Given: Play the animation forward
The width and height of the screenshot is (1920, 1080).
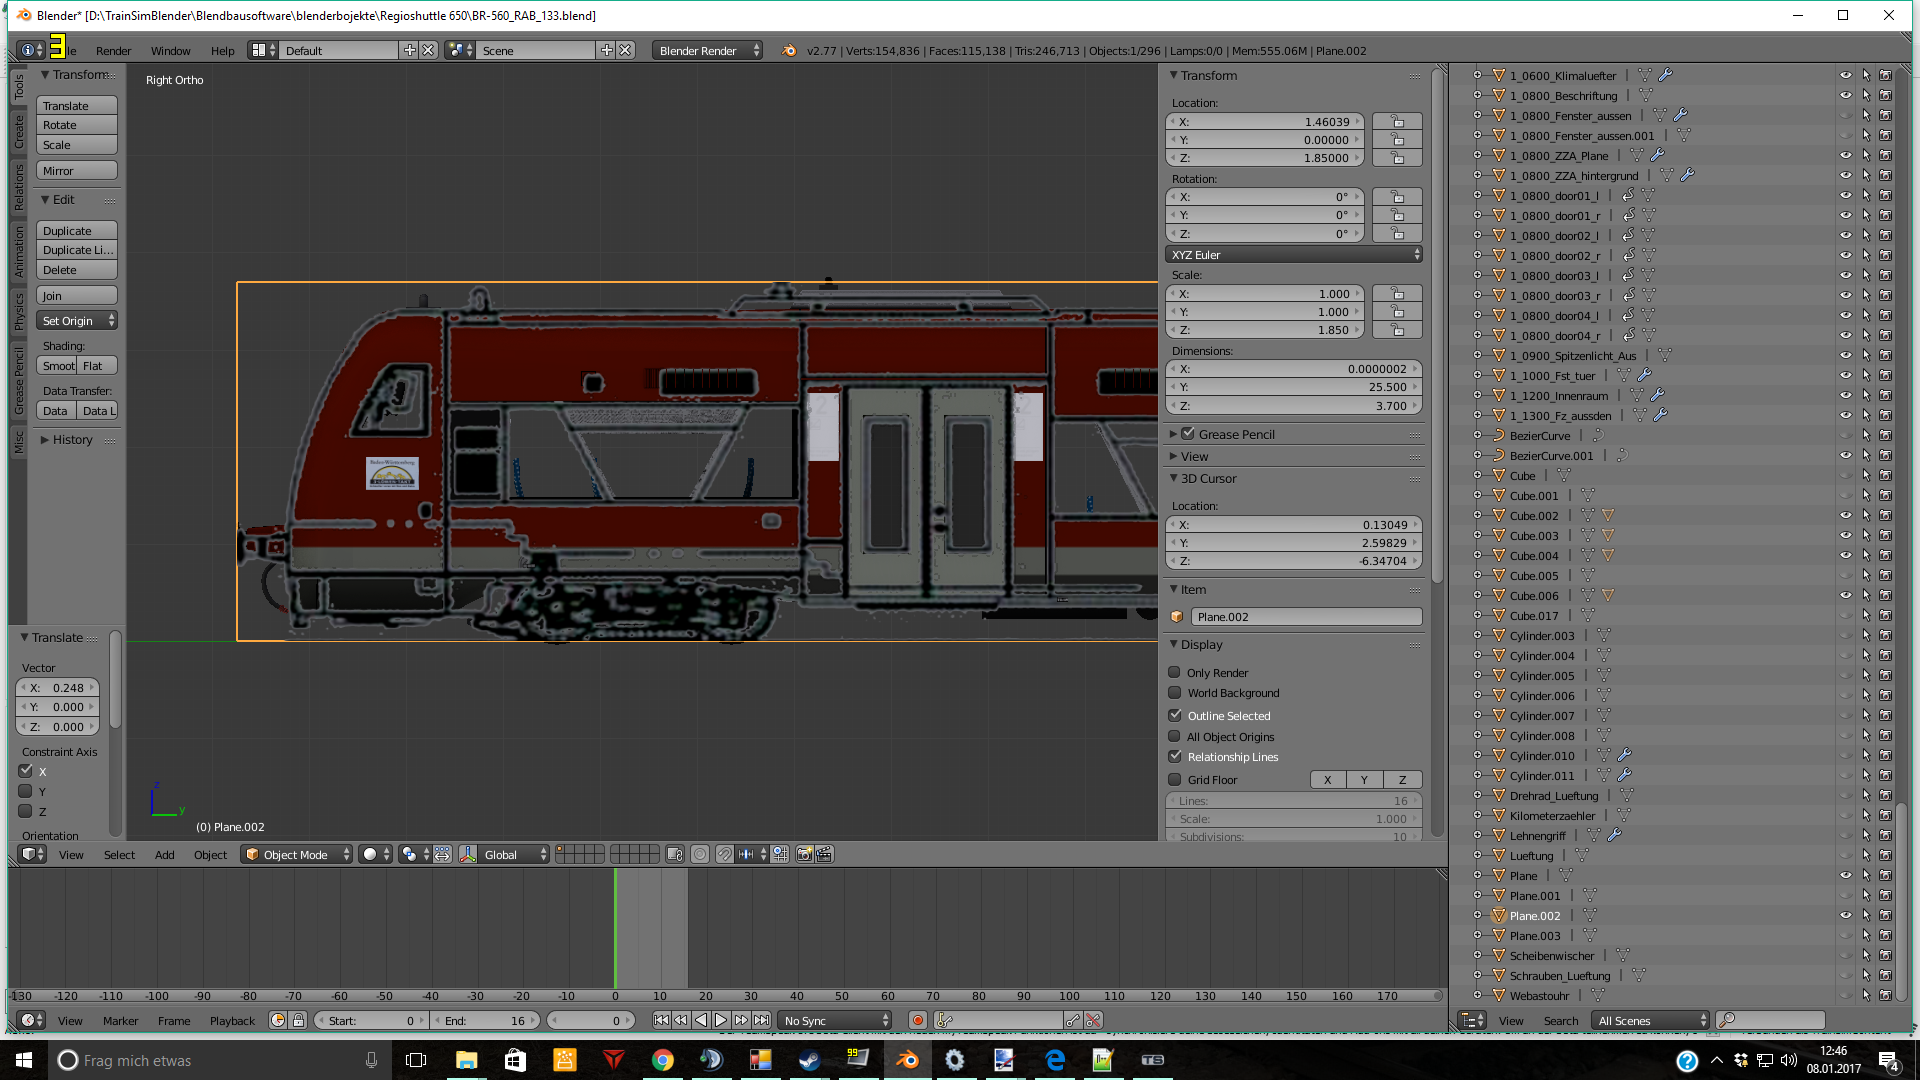Looking at the screenshot, I should 721,1021.
